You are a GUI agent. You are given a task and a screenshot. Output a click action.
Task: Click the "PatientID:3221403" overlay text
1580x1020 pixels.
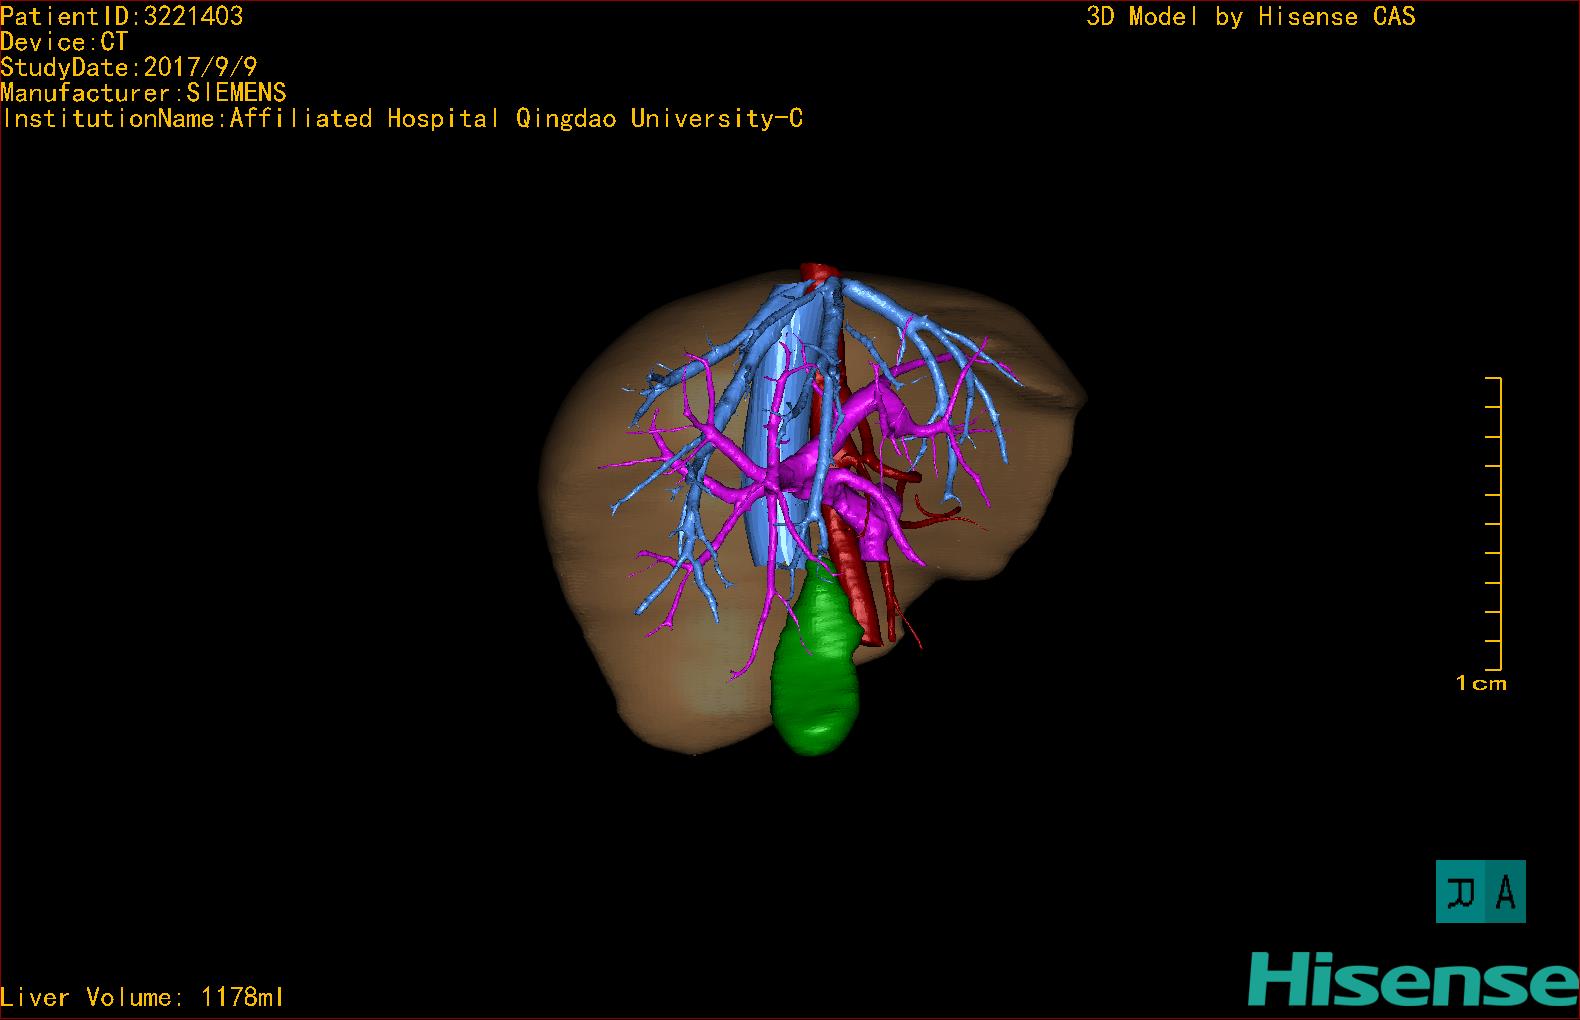coord(122,16)
